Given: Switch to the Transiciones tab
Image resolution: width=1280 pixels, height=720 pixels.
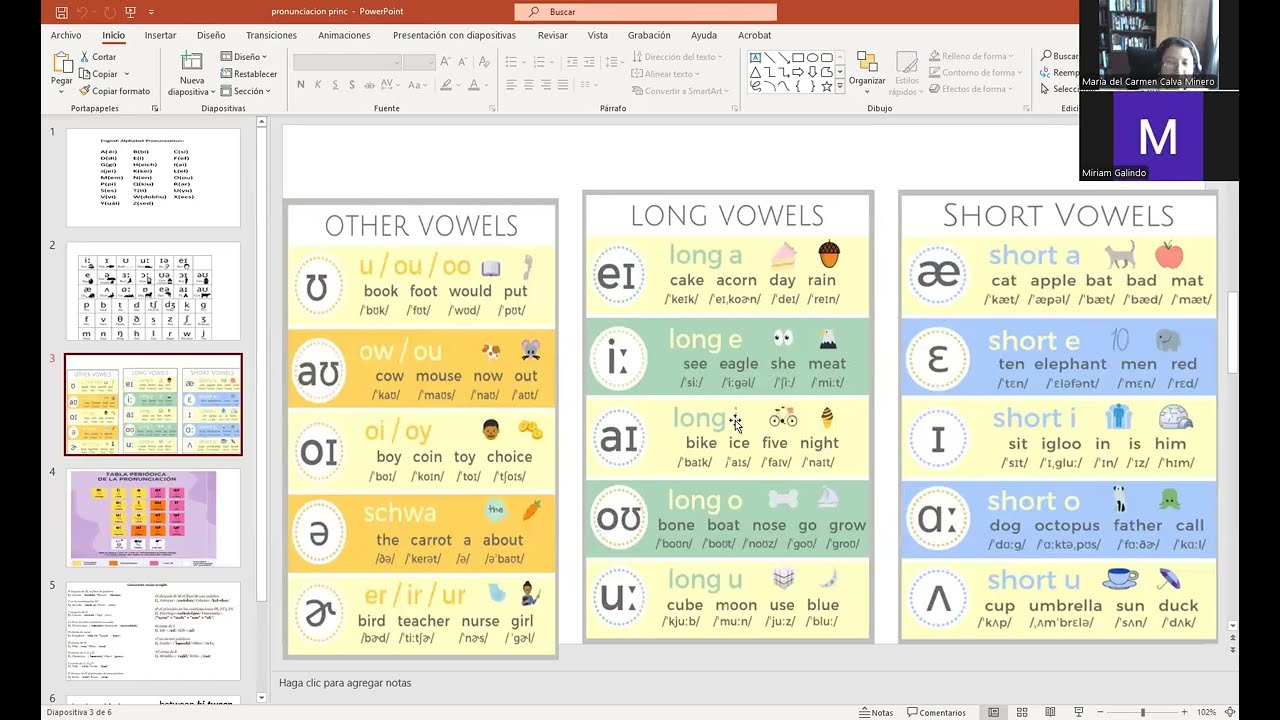Looking at the screenshot, I should click(x=271, y=35).
